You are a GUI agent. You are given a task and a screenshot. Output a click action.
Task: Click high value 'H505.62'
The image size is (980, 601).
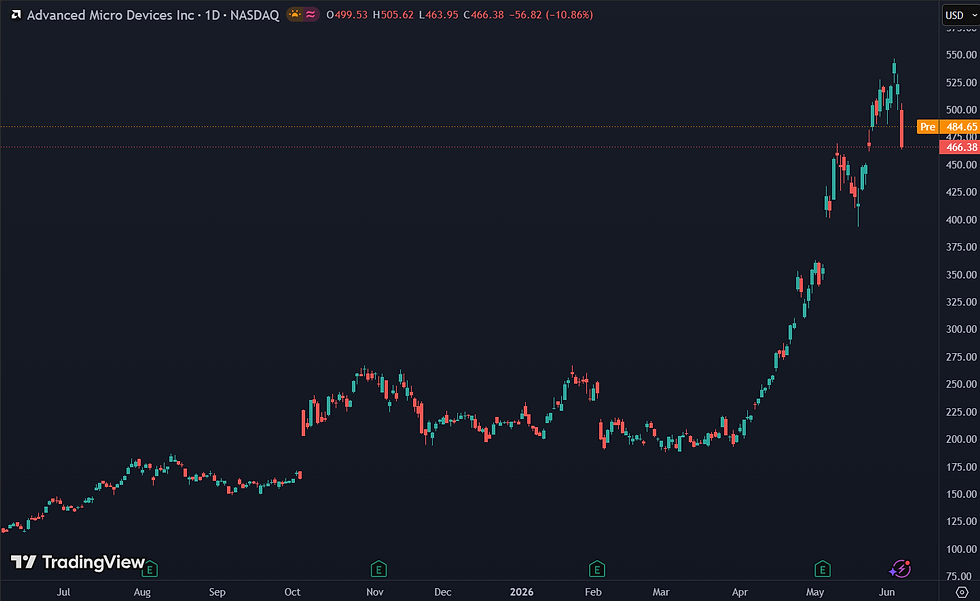pos(393,15)
